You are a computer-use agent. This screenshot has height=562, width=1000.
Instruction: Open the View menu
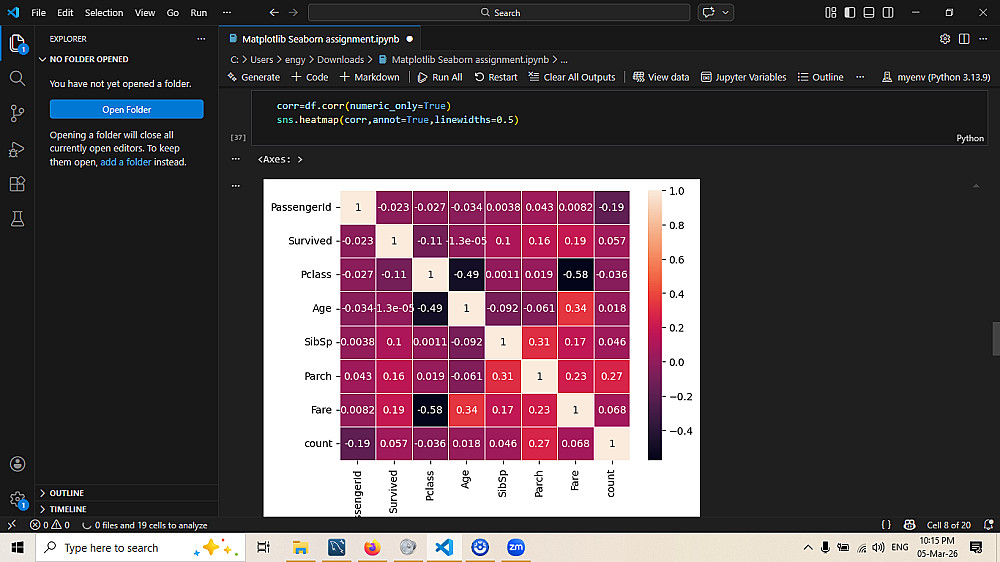tap(145, 13)
